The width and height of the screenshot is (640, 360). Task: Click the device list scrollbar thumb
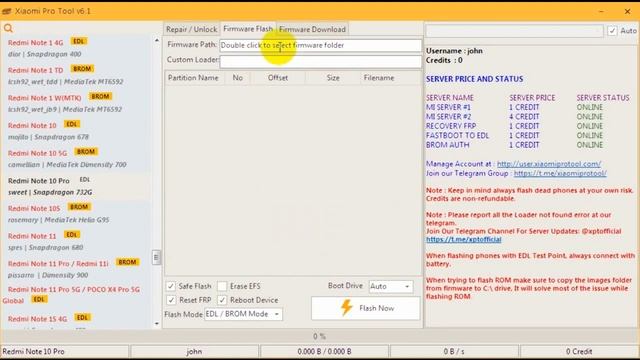156,257
